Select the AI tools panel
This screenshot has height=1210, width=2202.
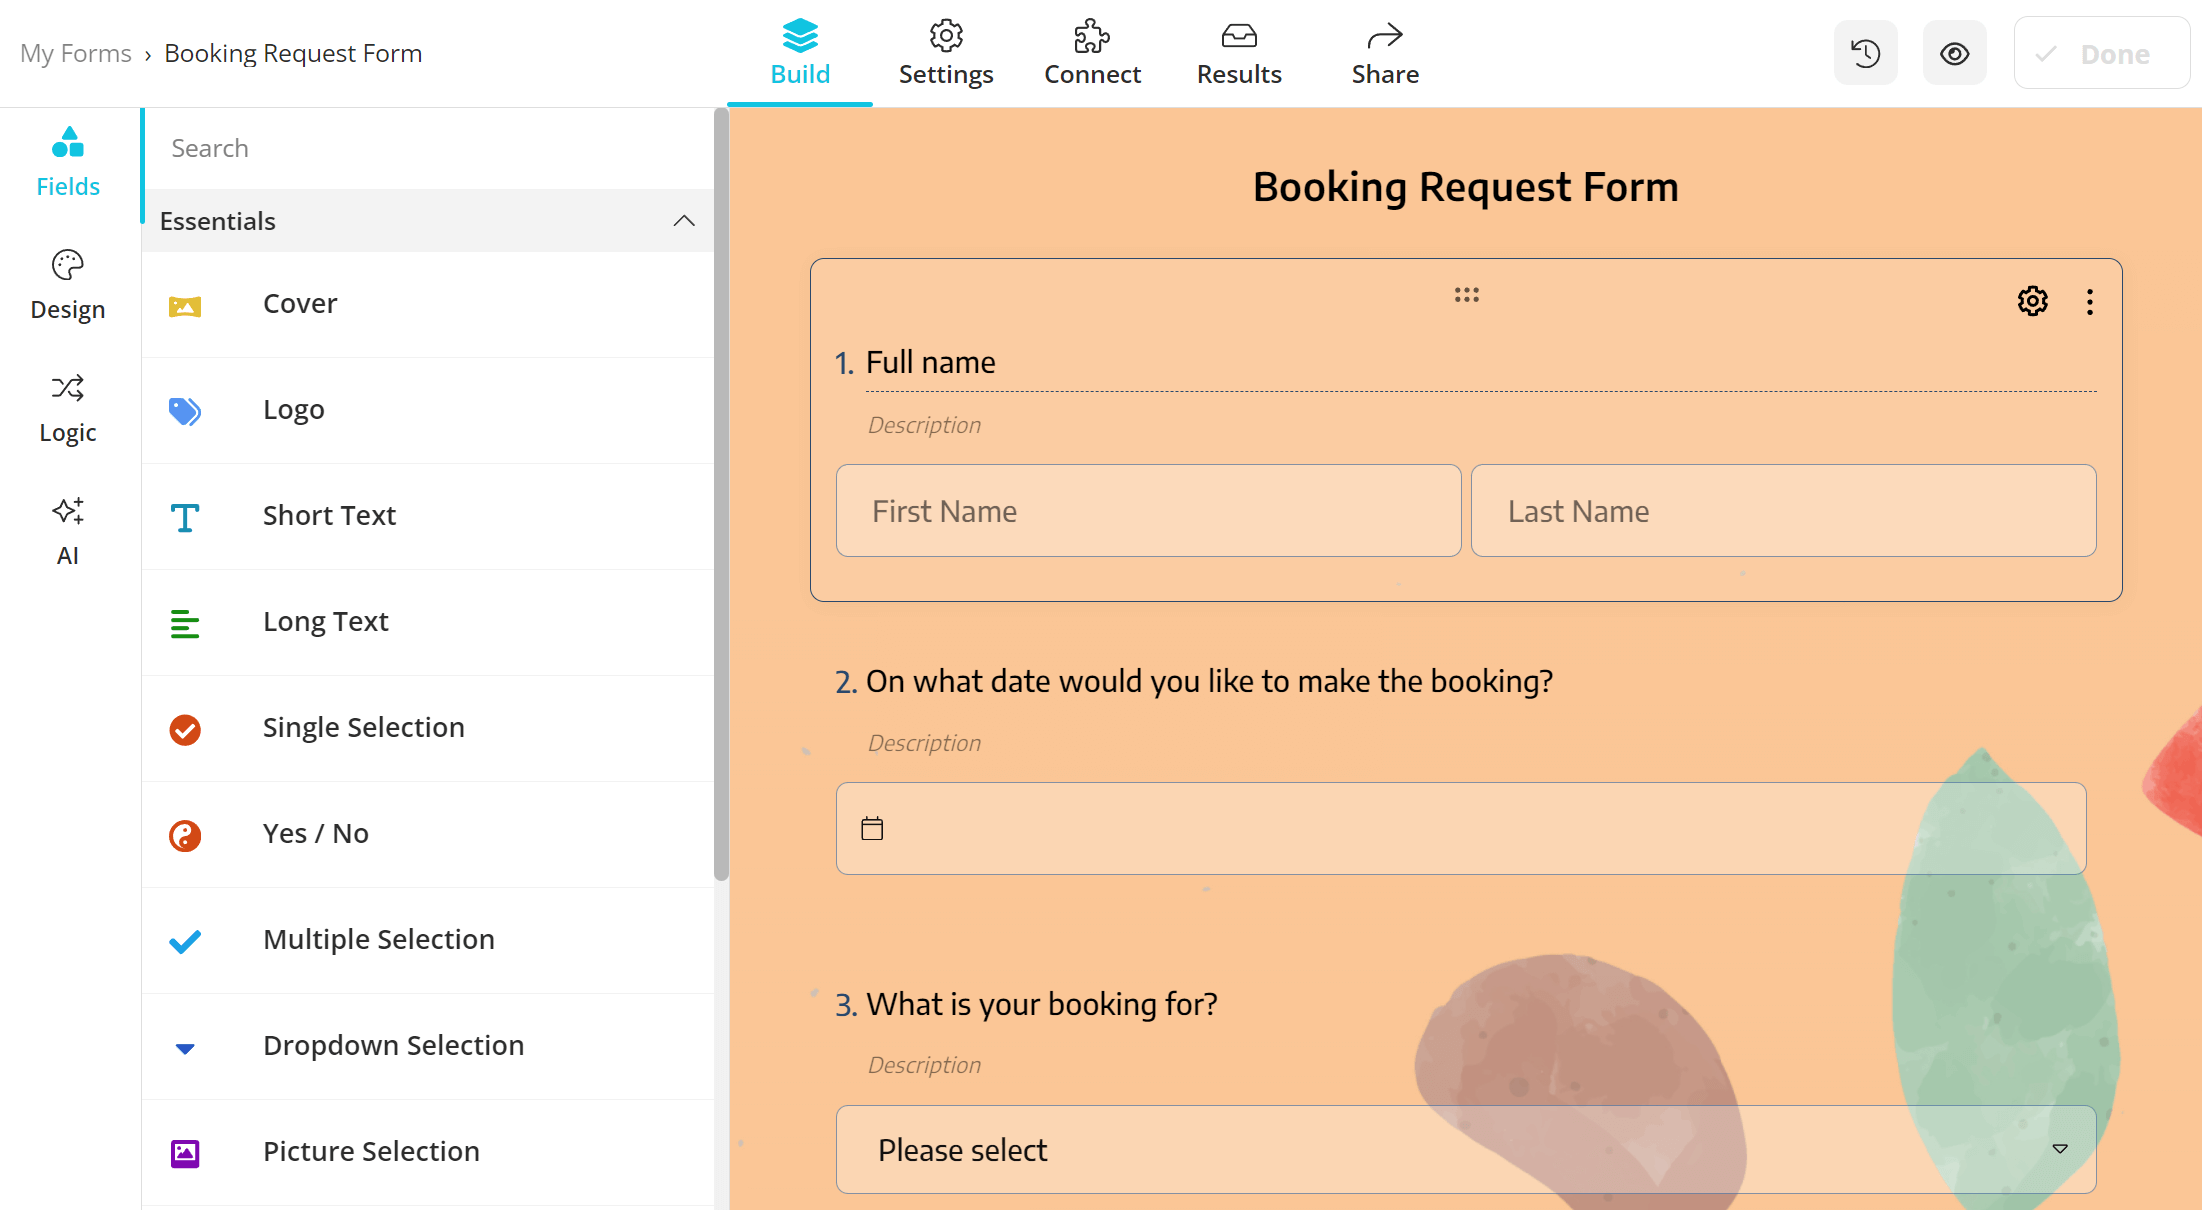[69, 532]
